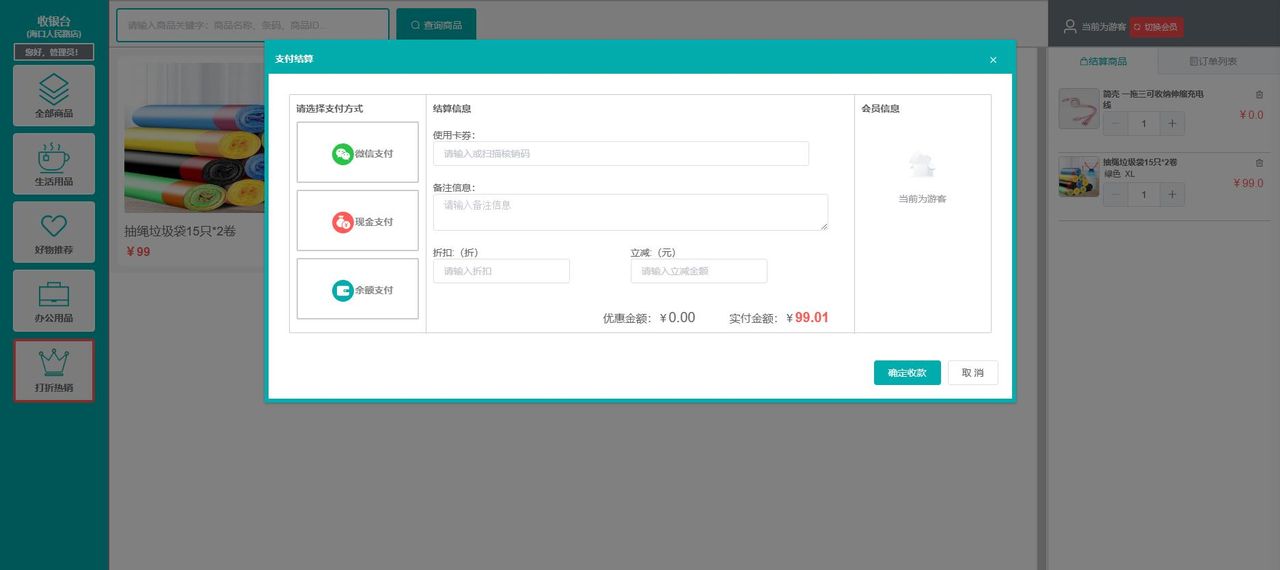Viewport: 1280px width, 570px height.
Task: Click product title 抽绳垃圾袋15只*2卷 in grid
Action: coord(180,231)
